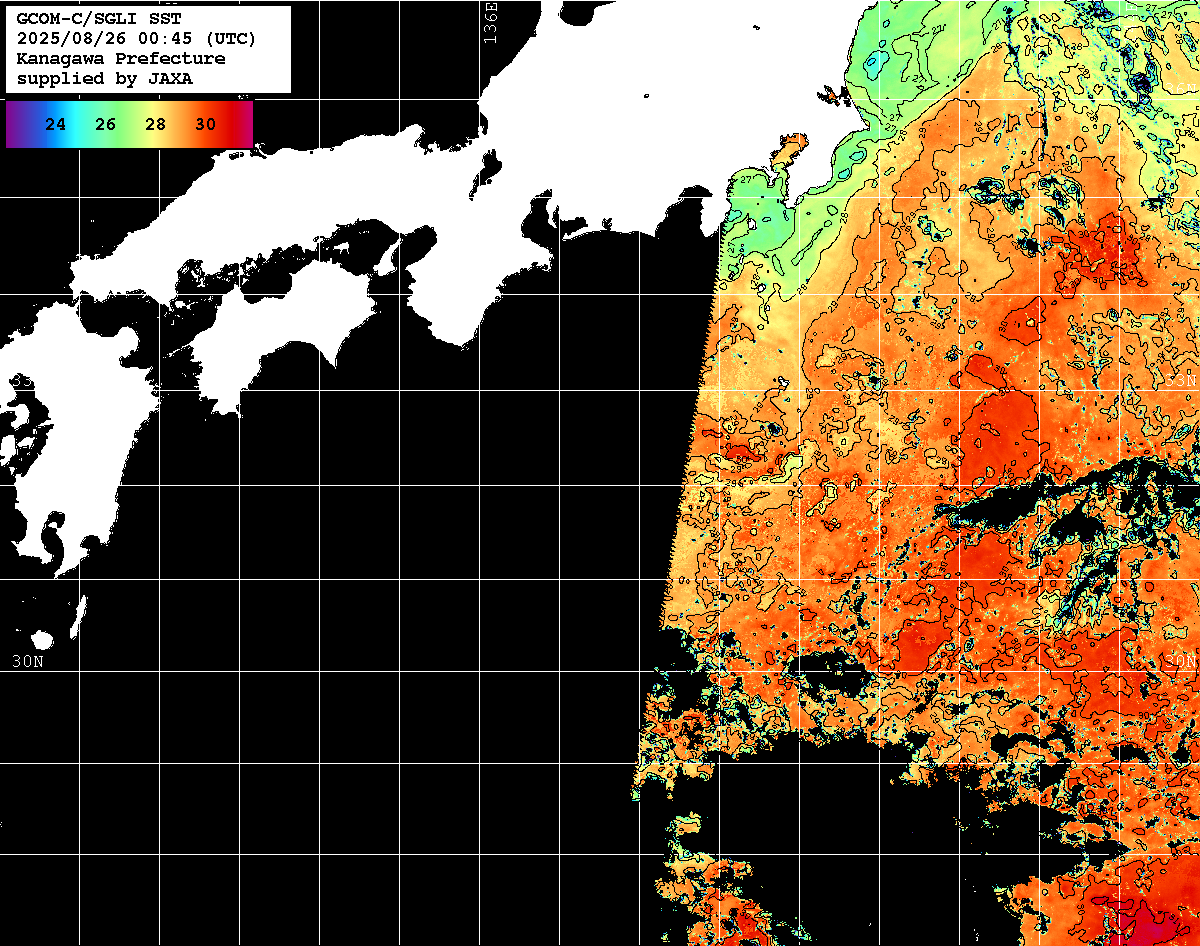Image resolution: width=1200 pixels, height=946 pixels.
Task: Click the 24 value on the color scale
Action: point(56,125)
